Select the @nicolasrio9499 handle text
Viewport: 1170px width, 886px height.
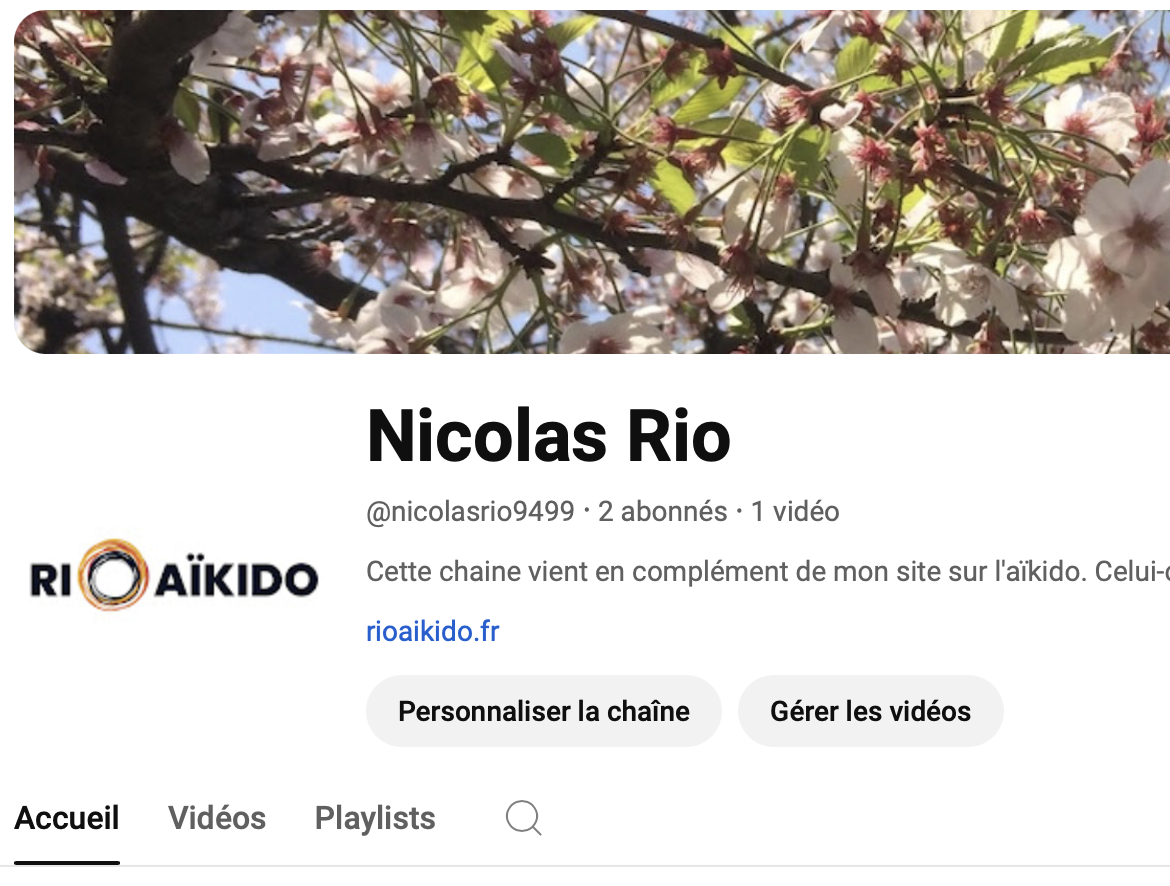tap(470, 512)
